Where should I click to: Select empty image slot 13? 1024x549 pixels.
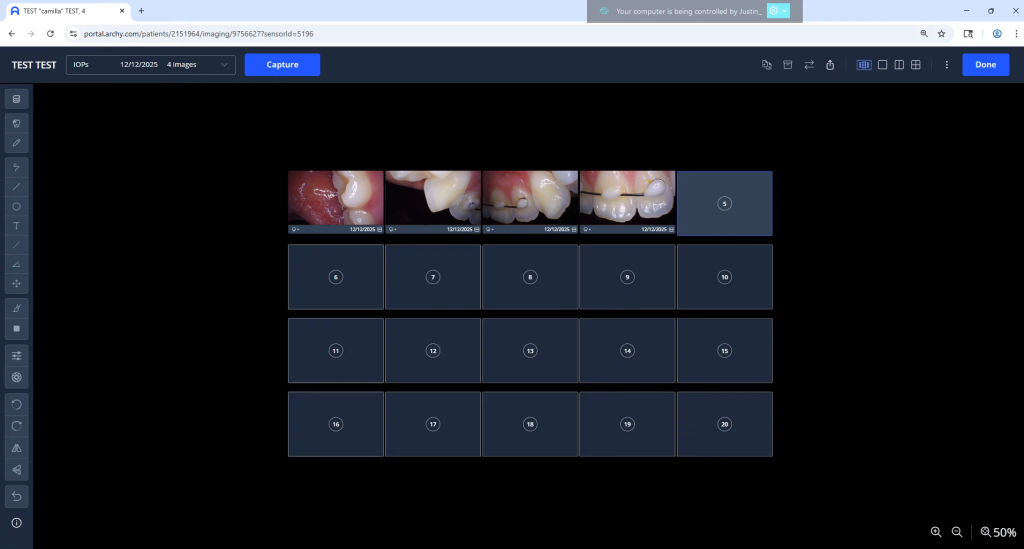530,351
